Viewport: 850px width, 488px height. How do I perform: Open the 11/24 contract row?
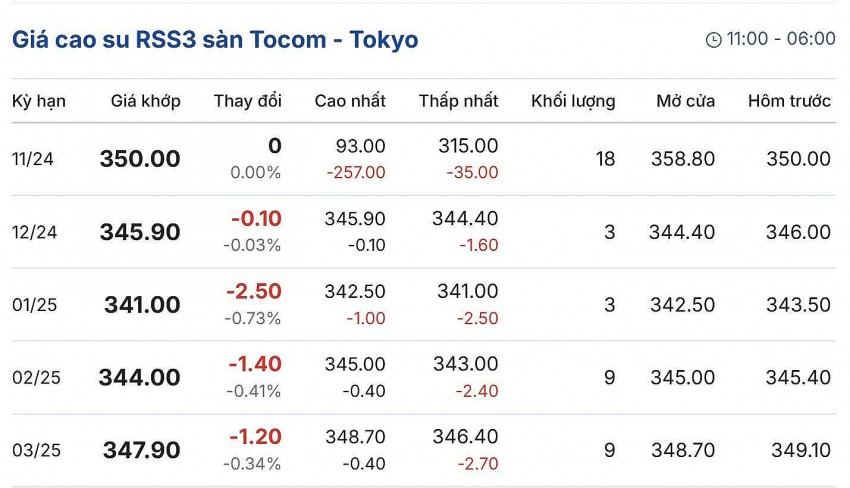click(34, 159)
